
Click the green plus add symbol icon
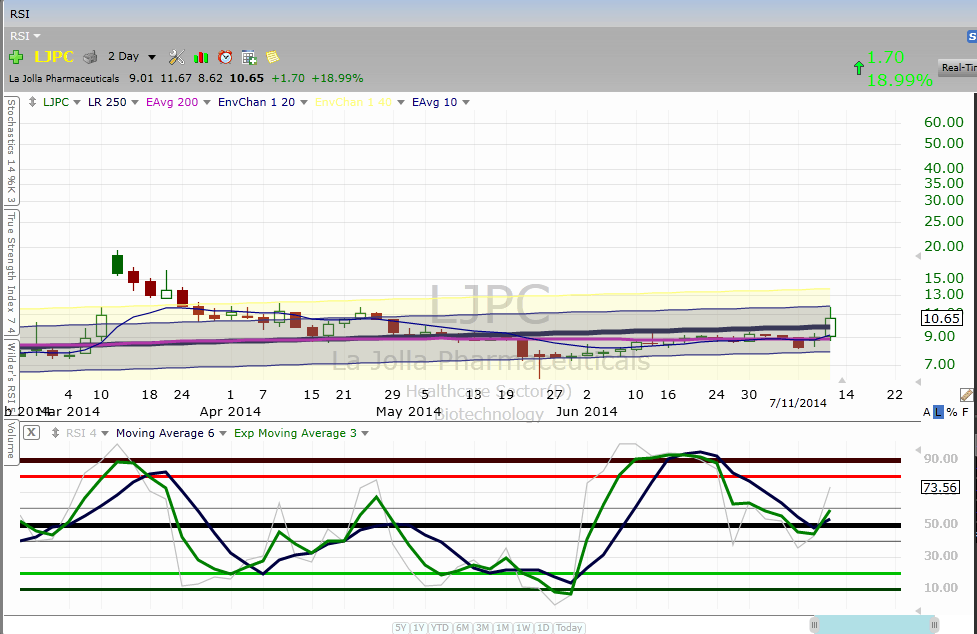[x=16, y=57]
